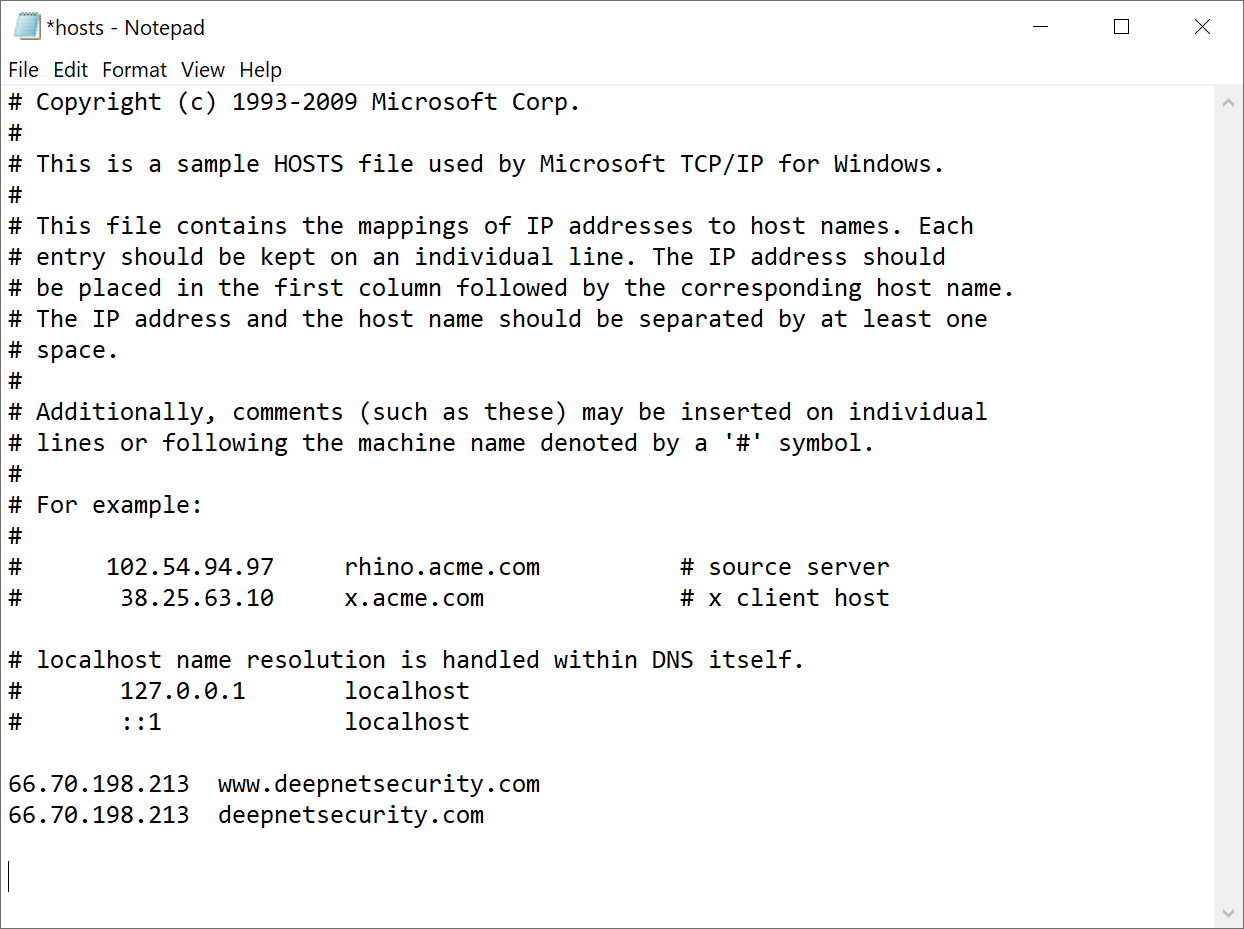
Task: Click the x.acme.com example hostname
Action: tap(413, 598)
